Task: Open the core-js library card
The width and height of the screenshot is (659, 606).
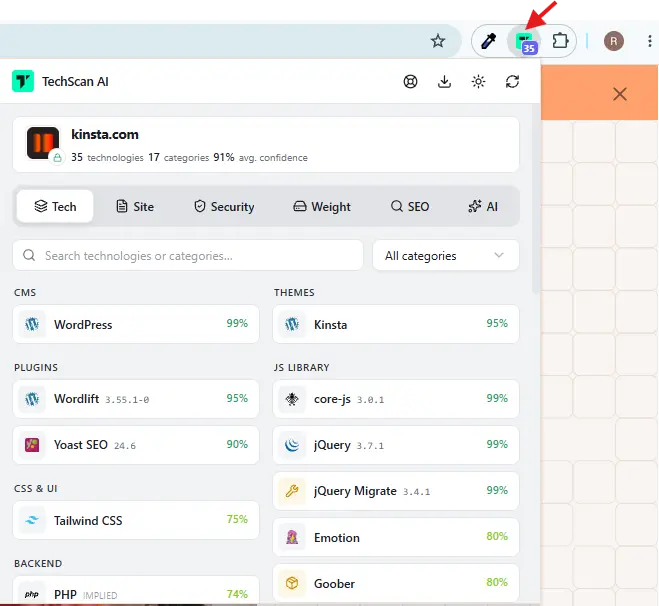Action: pos(396,399)
